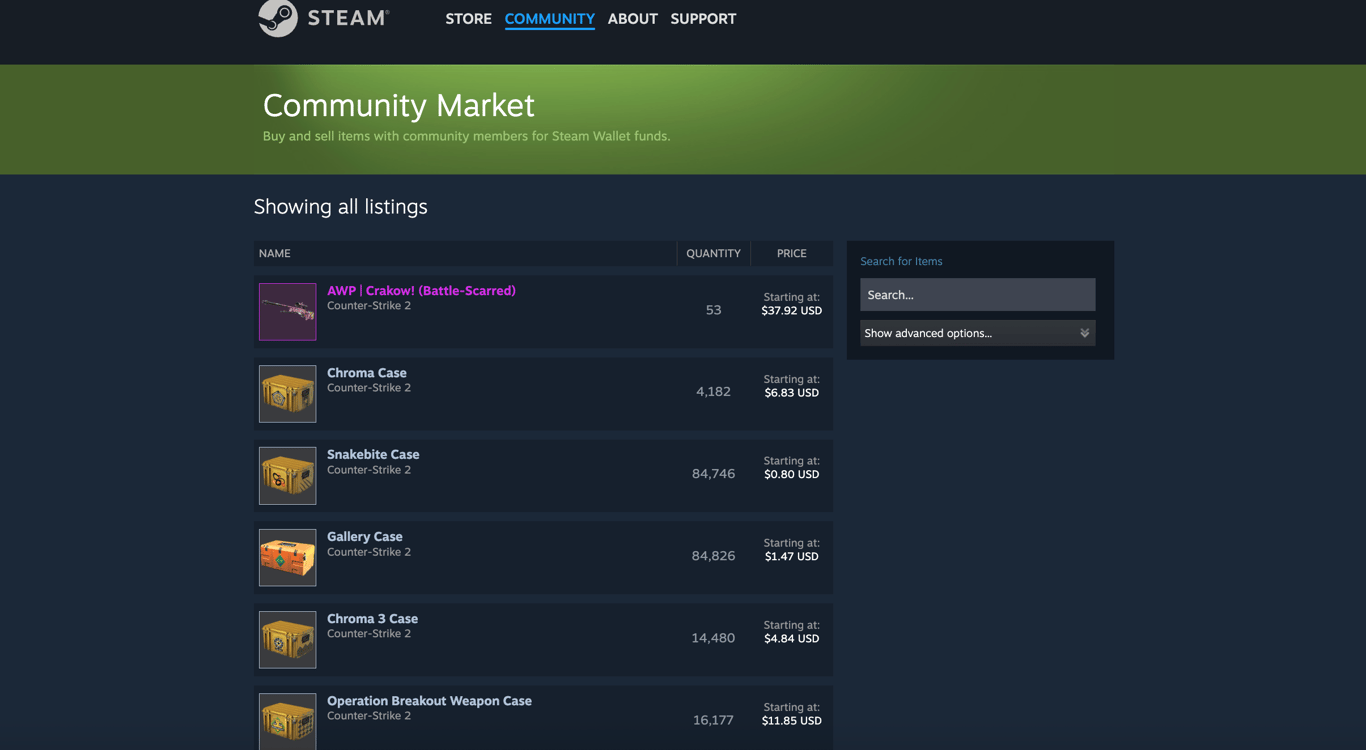
Task: Sort listings by the NAME column header
Action: point(465,253)
